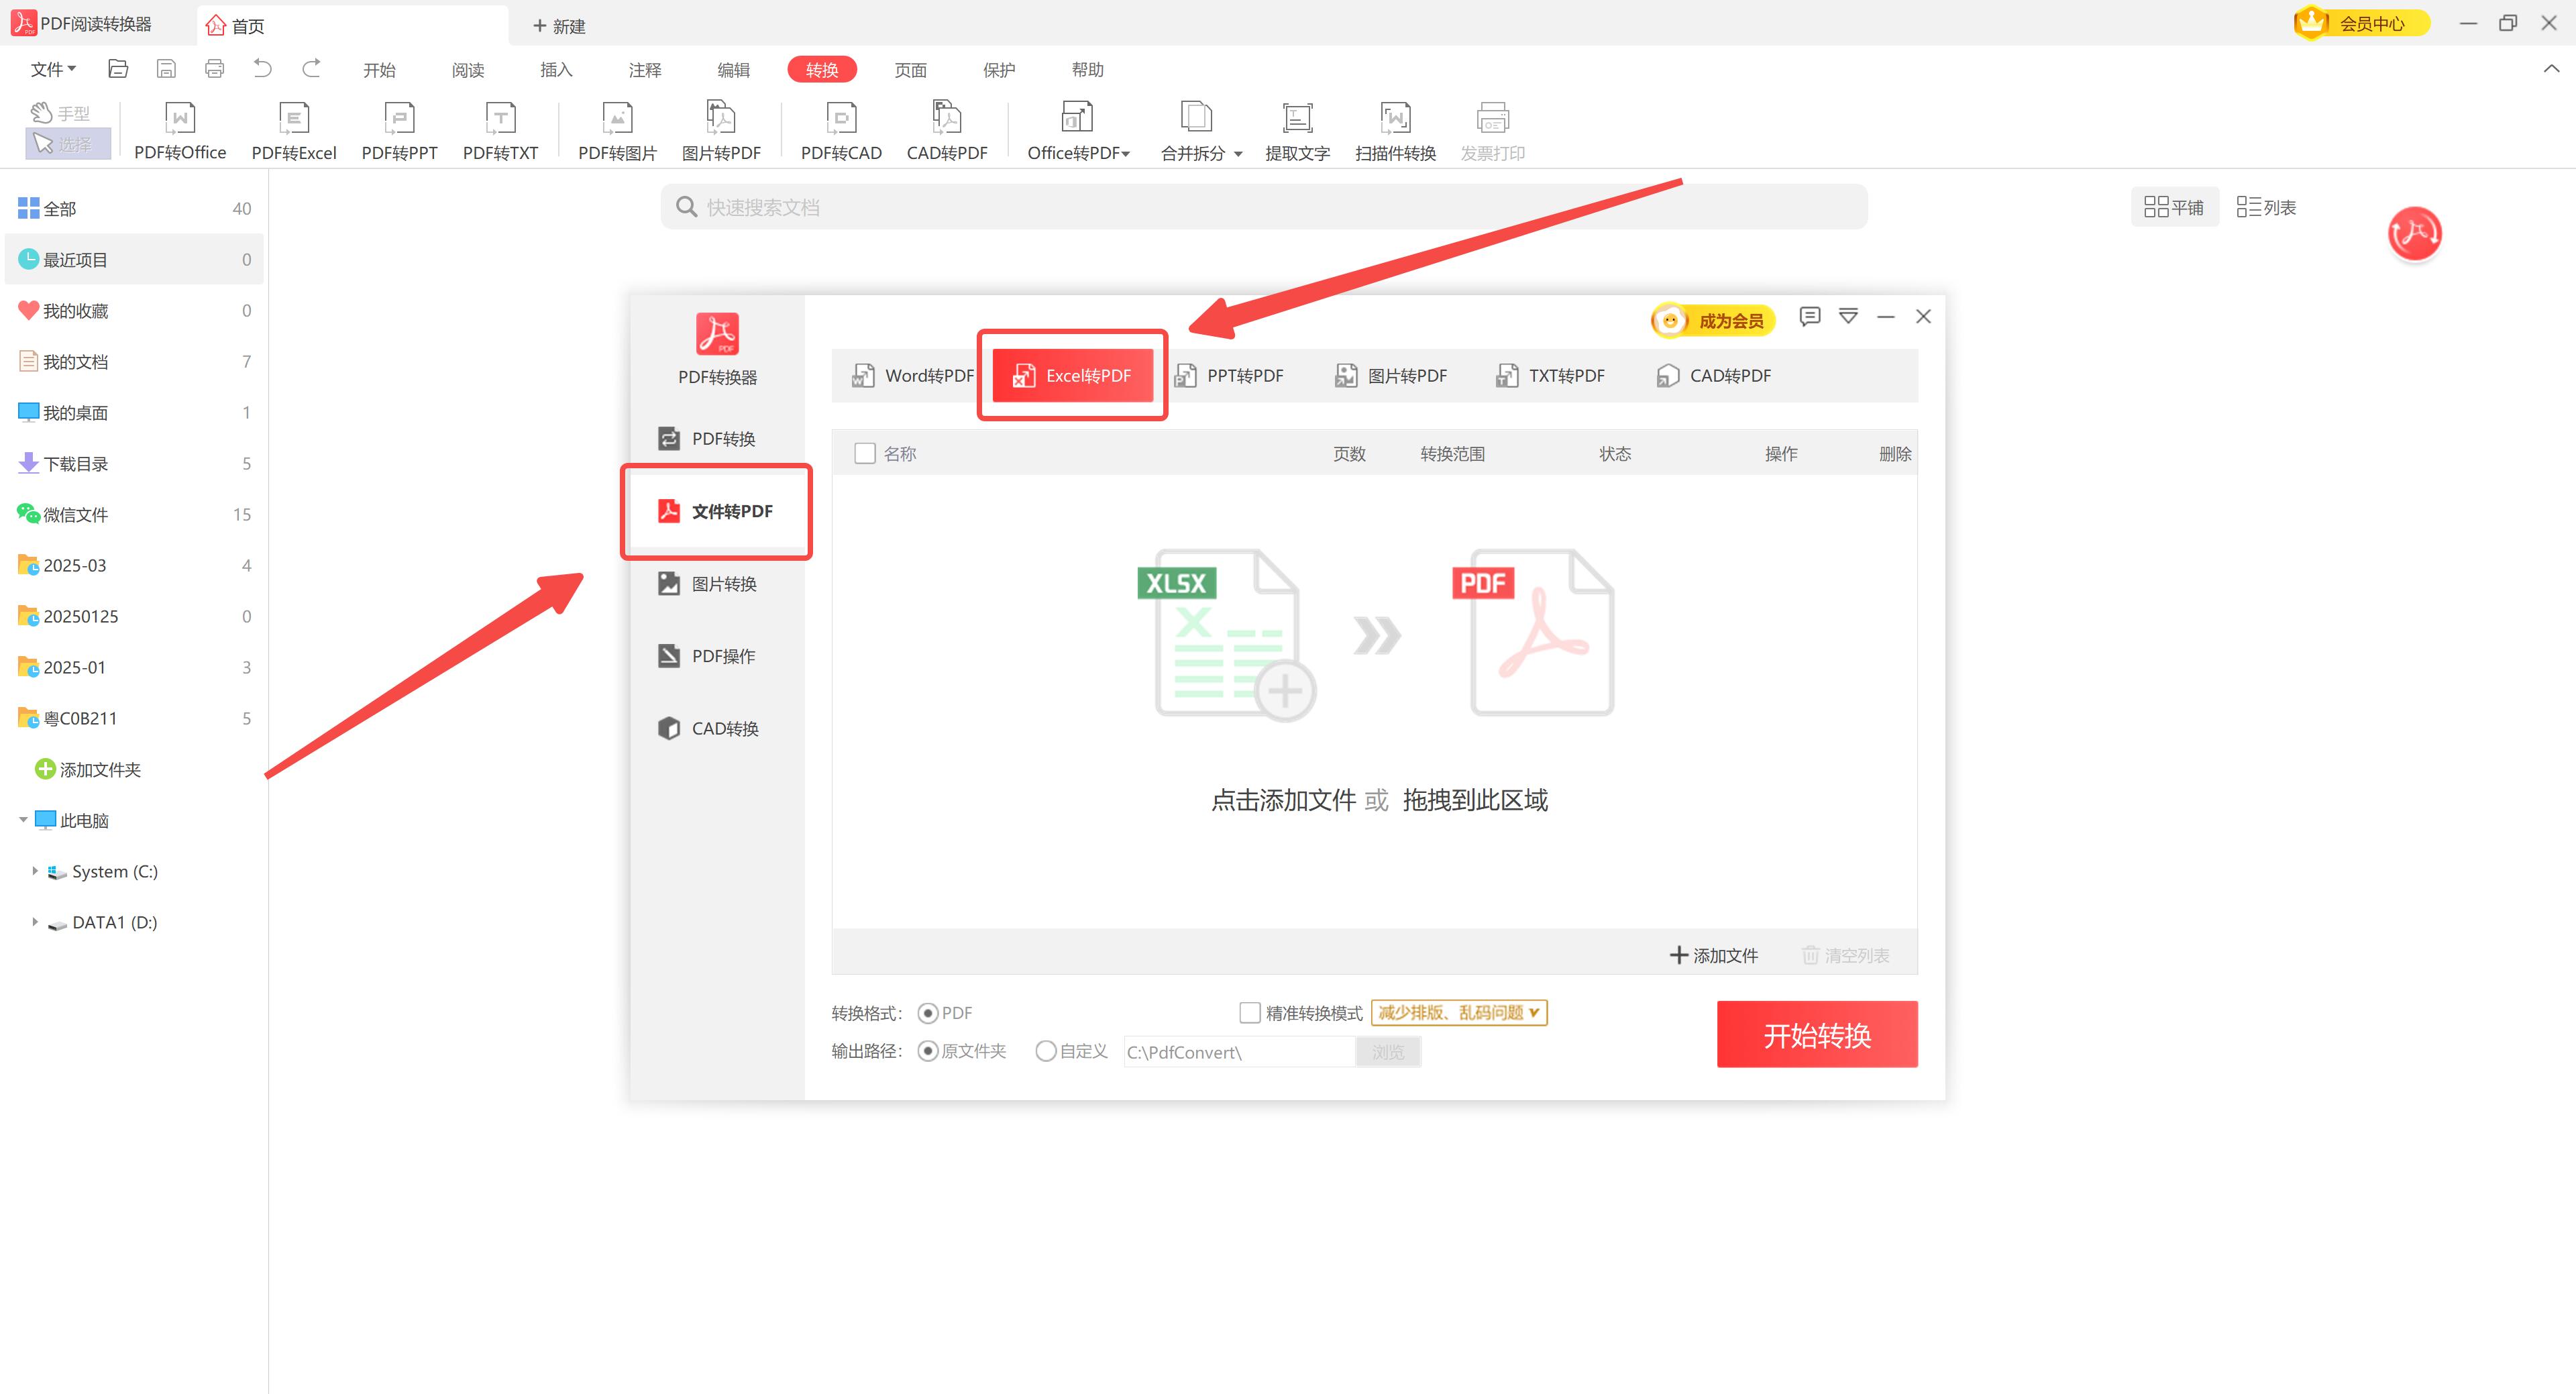Click the save icon in toolbar
2576x1394 pixels.
tap(166, 69)
